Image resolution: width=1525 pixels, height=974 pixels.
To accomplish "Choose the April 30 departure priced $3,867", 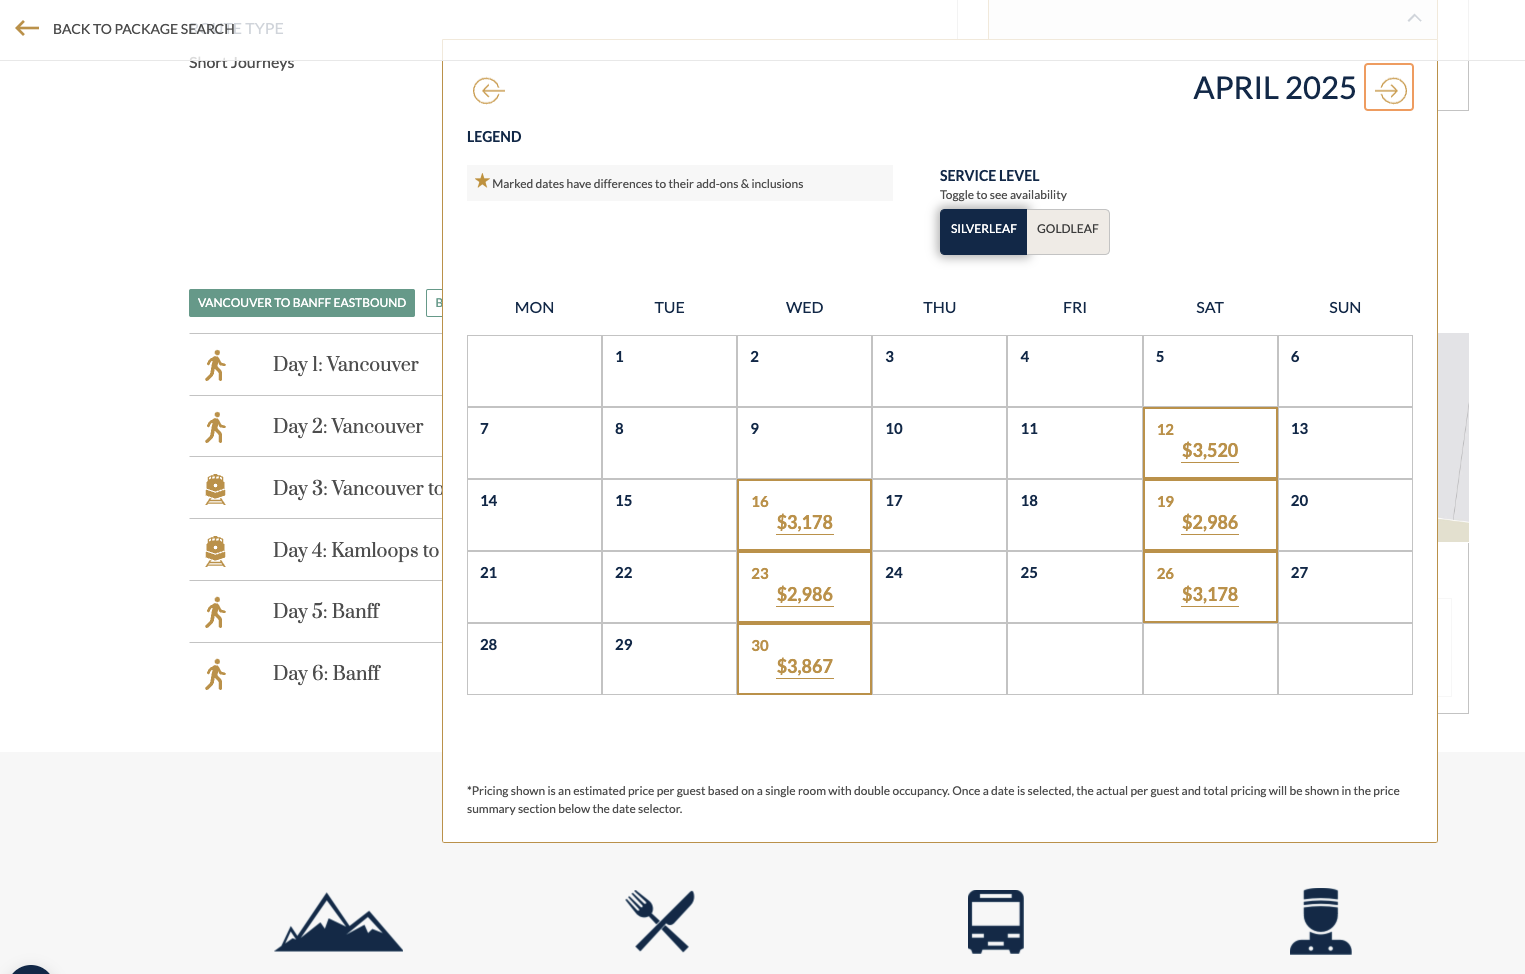I will click(804, 666).
